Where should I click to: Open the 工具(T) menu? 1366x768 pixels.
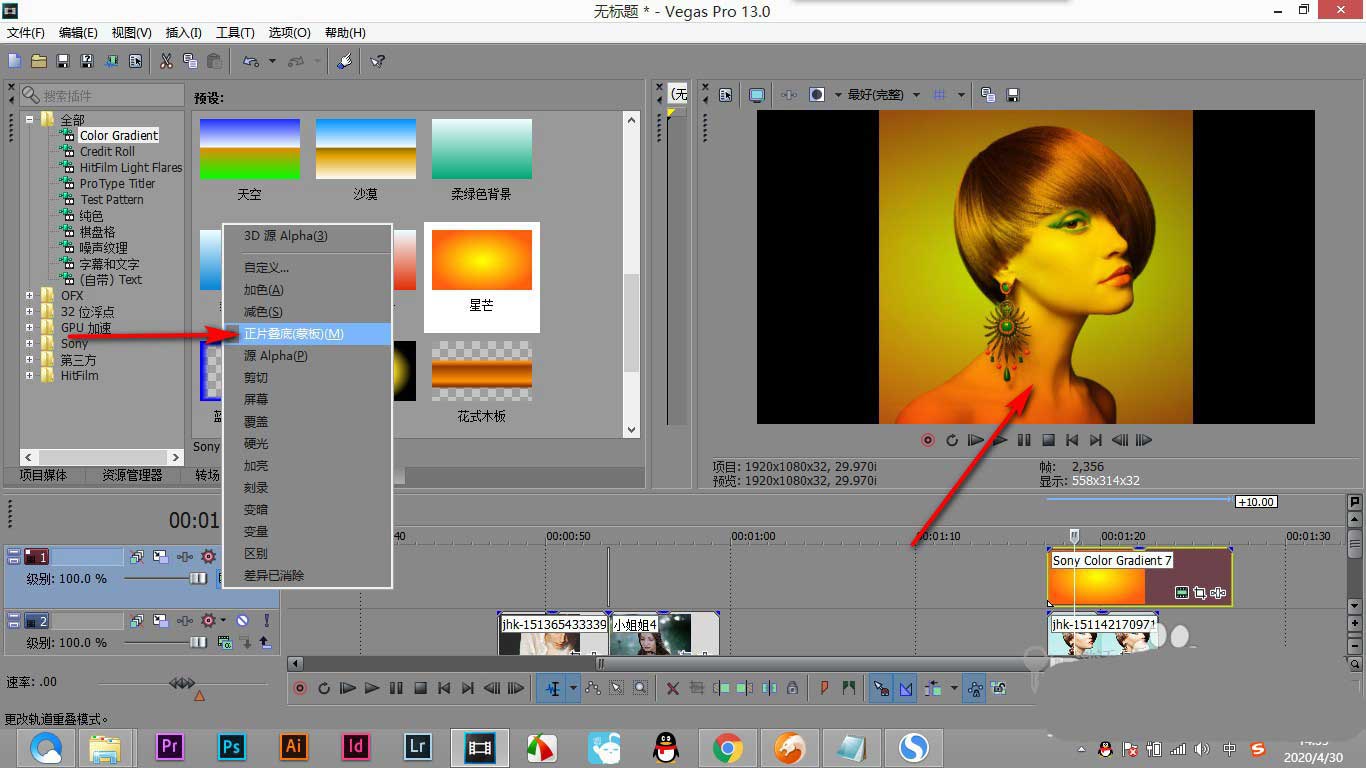(236, 33)
